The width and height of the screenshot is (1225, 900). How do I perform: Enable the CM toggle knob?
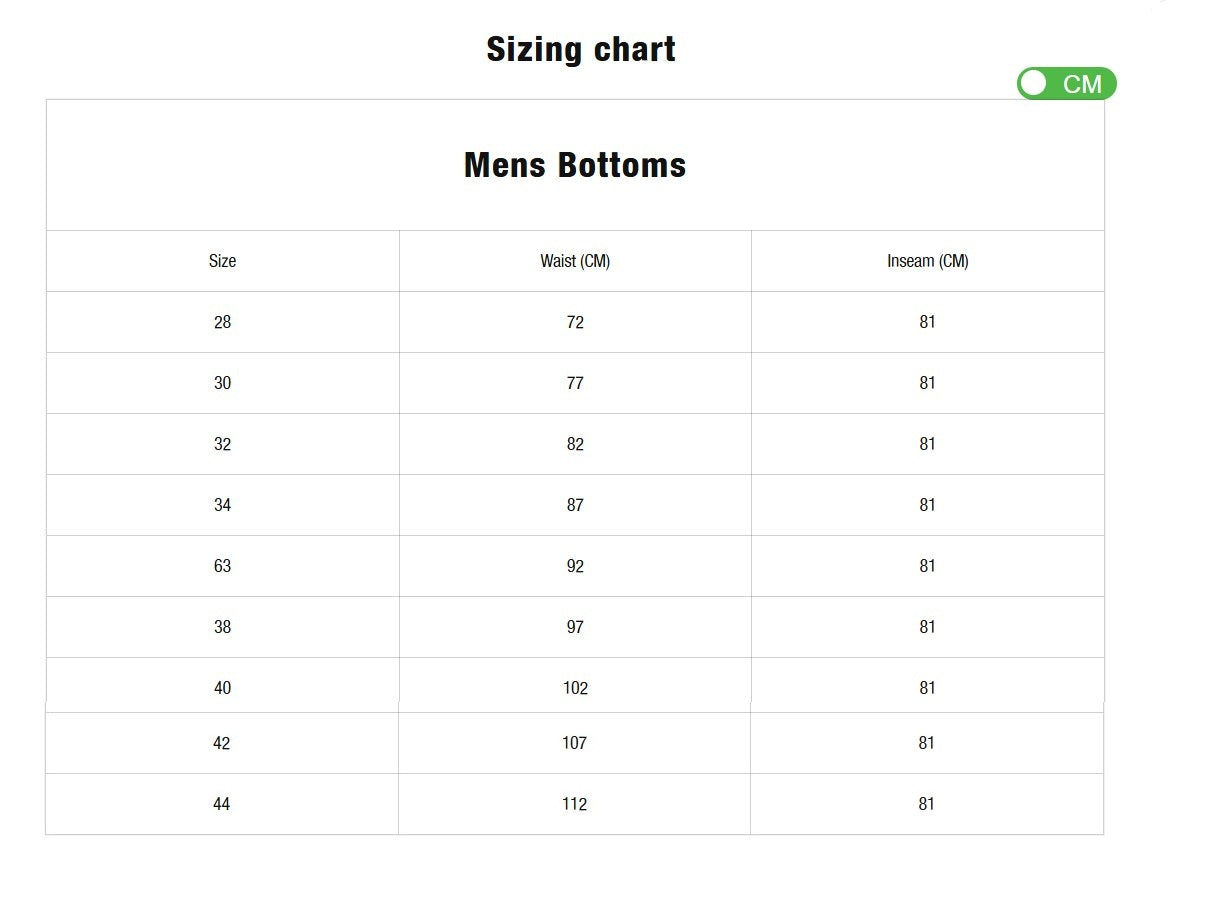click(x=1033, y=83)
